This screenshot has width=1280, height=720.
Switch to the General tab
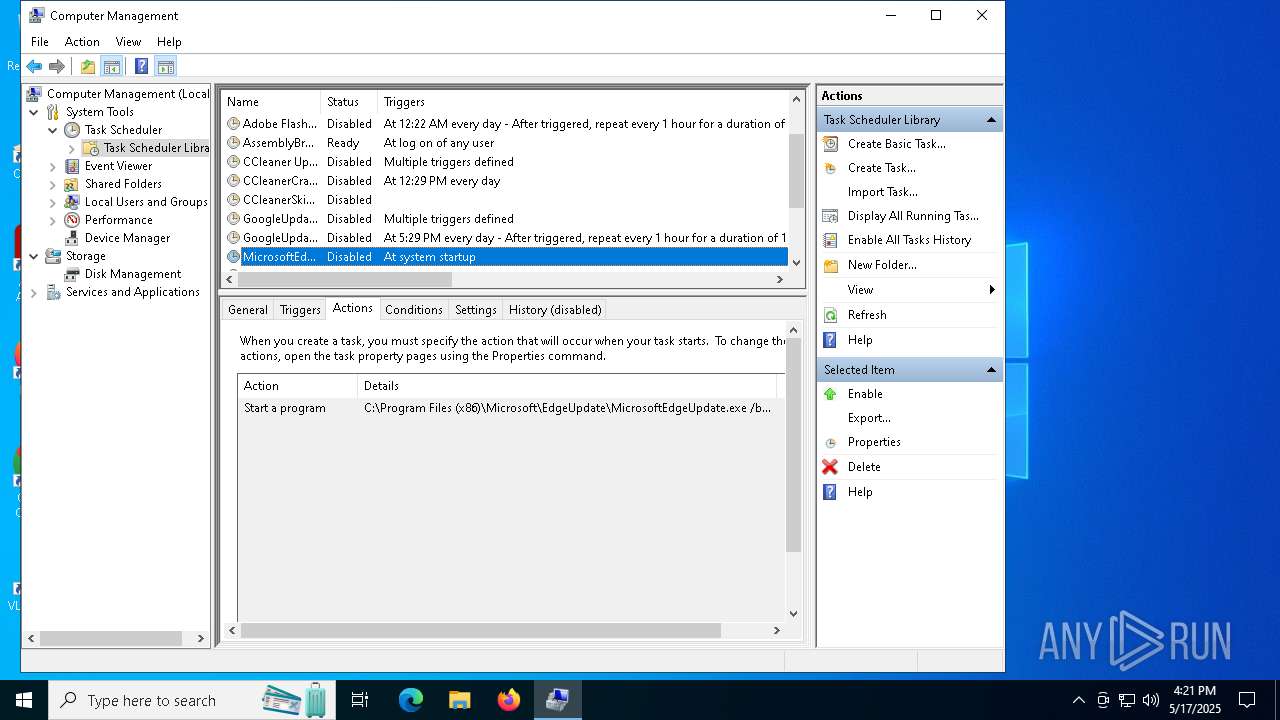248,310
